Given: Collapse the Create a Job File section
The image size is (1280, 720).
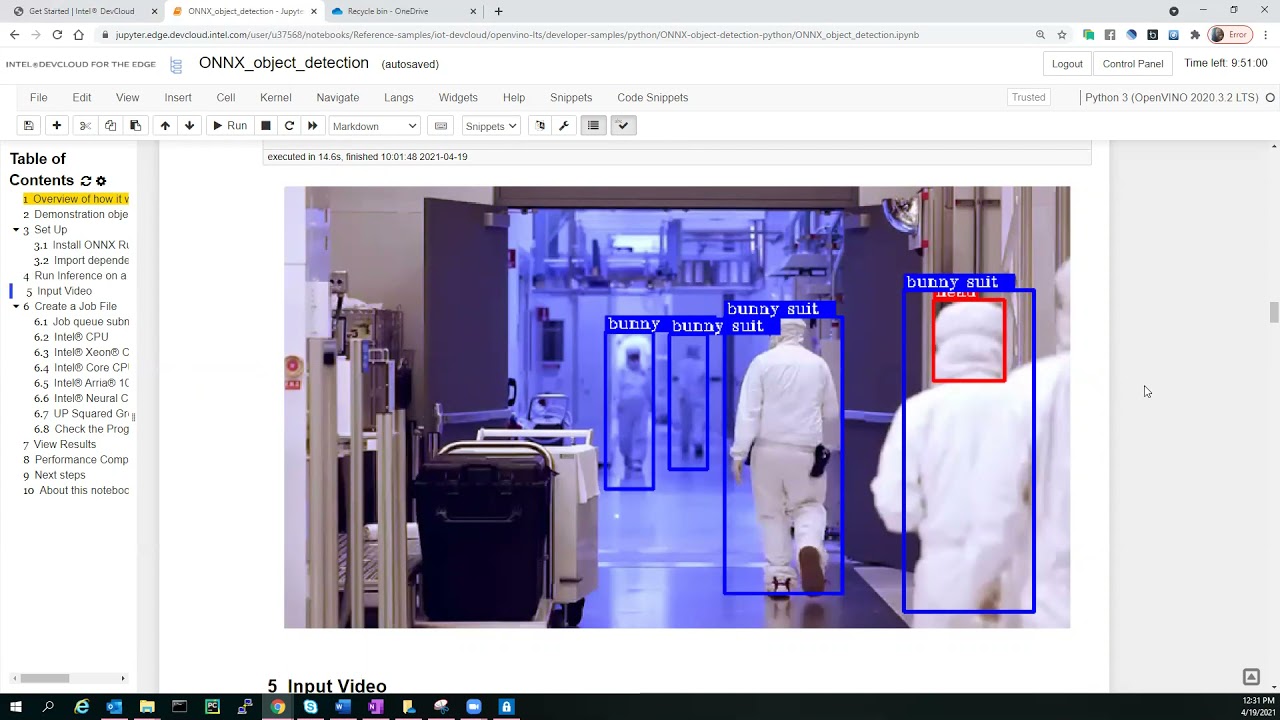Looking at the screenshot, I should coord(16,307).
